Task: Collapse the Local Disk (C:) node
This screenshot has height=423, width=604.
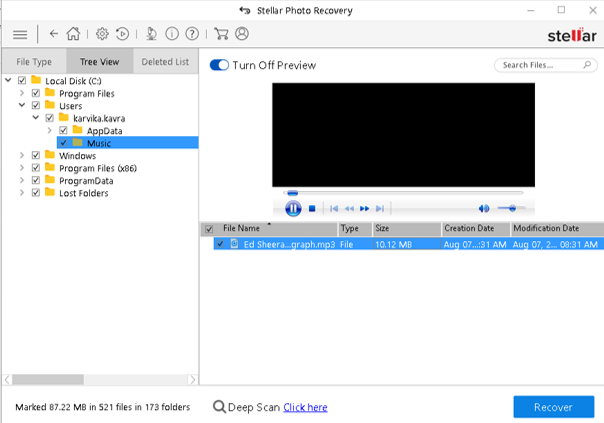Action: (8, 80)
